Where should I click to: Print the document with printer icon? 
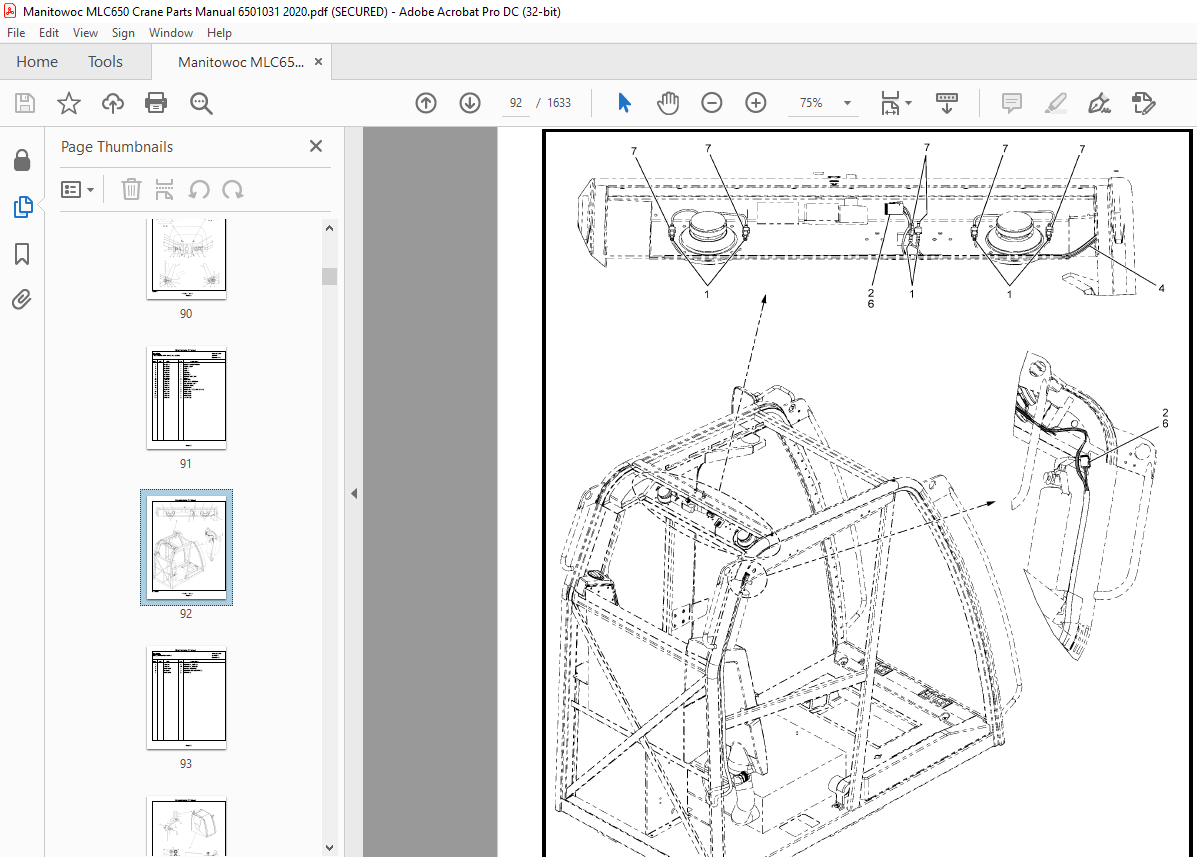pos(156,103)
